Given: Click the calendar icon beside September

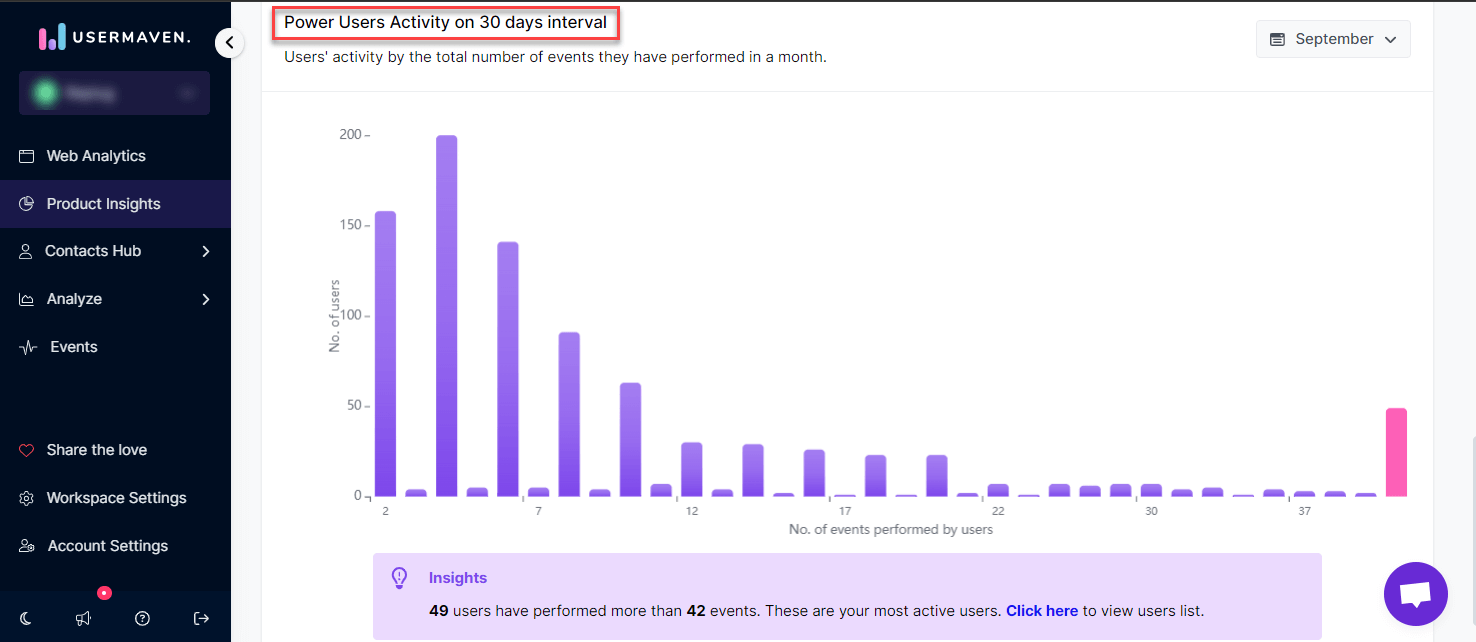Looking at the screenshot, I should click(1277, 38).
